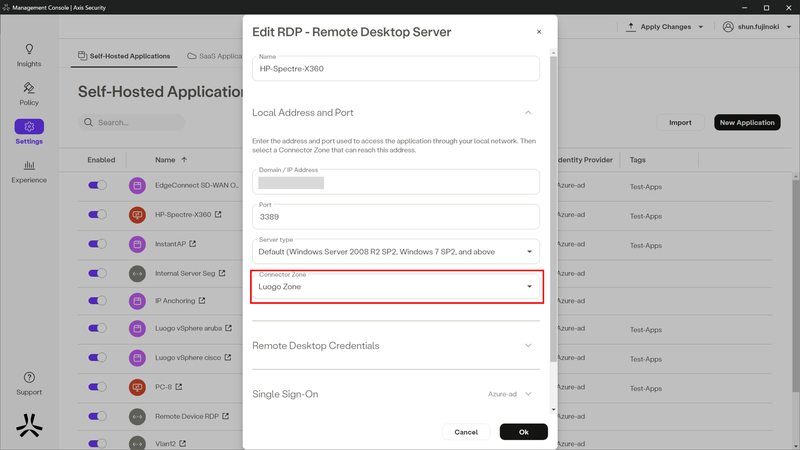Sort by Name column arrow

(x=184, y=160)
